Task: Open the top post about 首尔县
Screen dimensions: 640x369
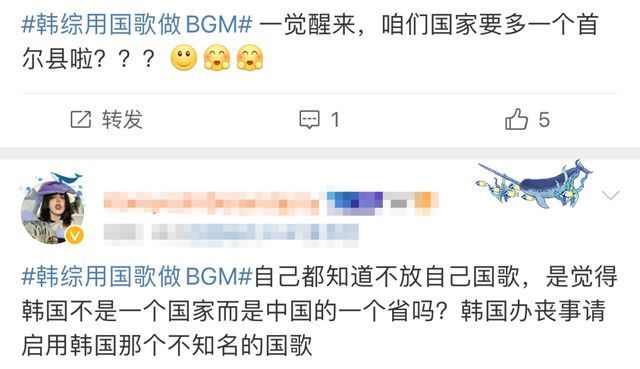Action: click(310, 42)
